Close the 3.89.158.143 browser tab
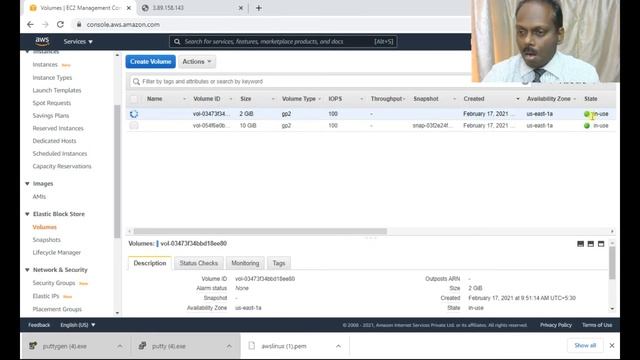Viewport: 640px width, 360px height. [x=241, y=8]
